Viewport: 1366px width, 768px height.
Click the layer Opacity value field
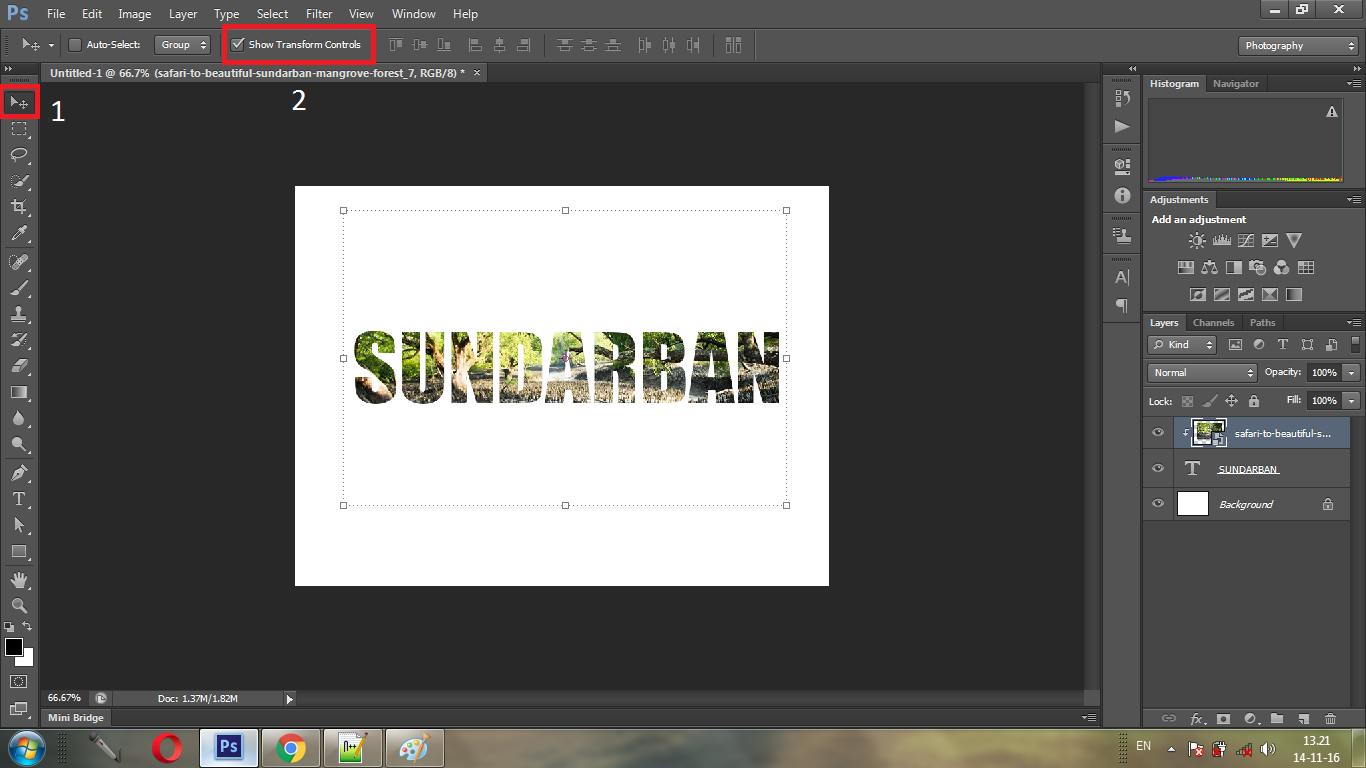pos(1324,373)
